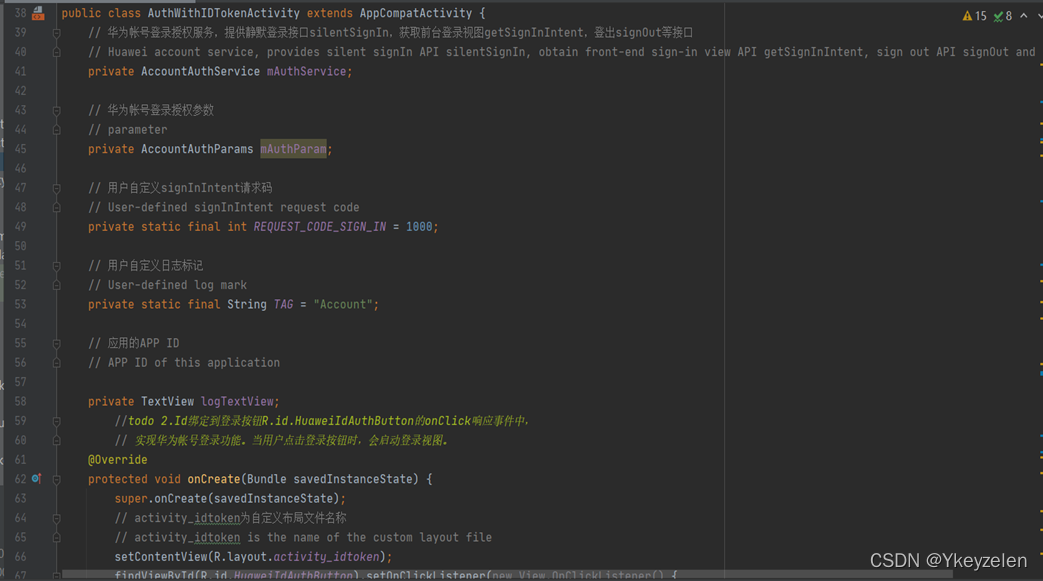This screenshot has height=581, width=1043.
Task: Click the highlighted mAuthParam field name
Action: point(293,149)
